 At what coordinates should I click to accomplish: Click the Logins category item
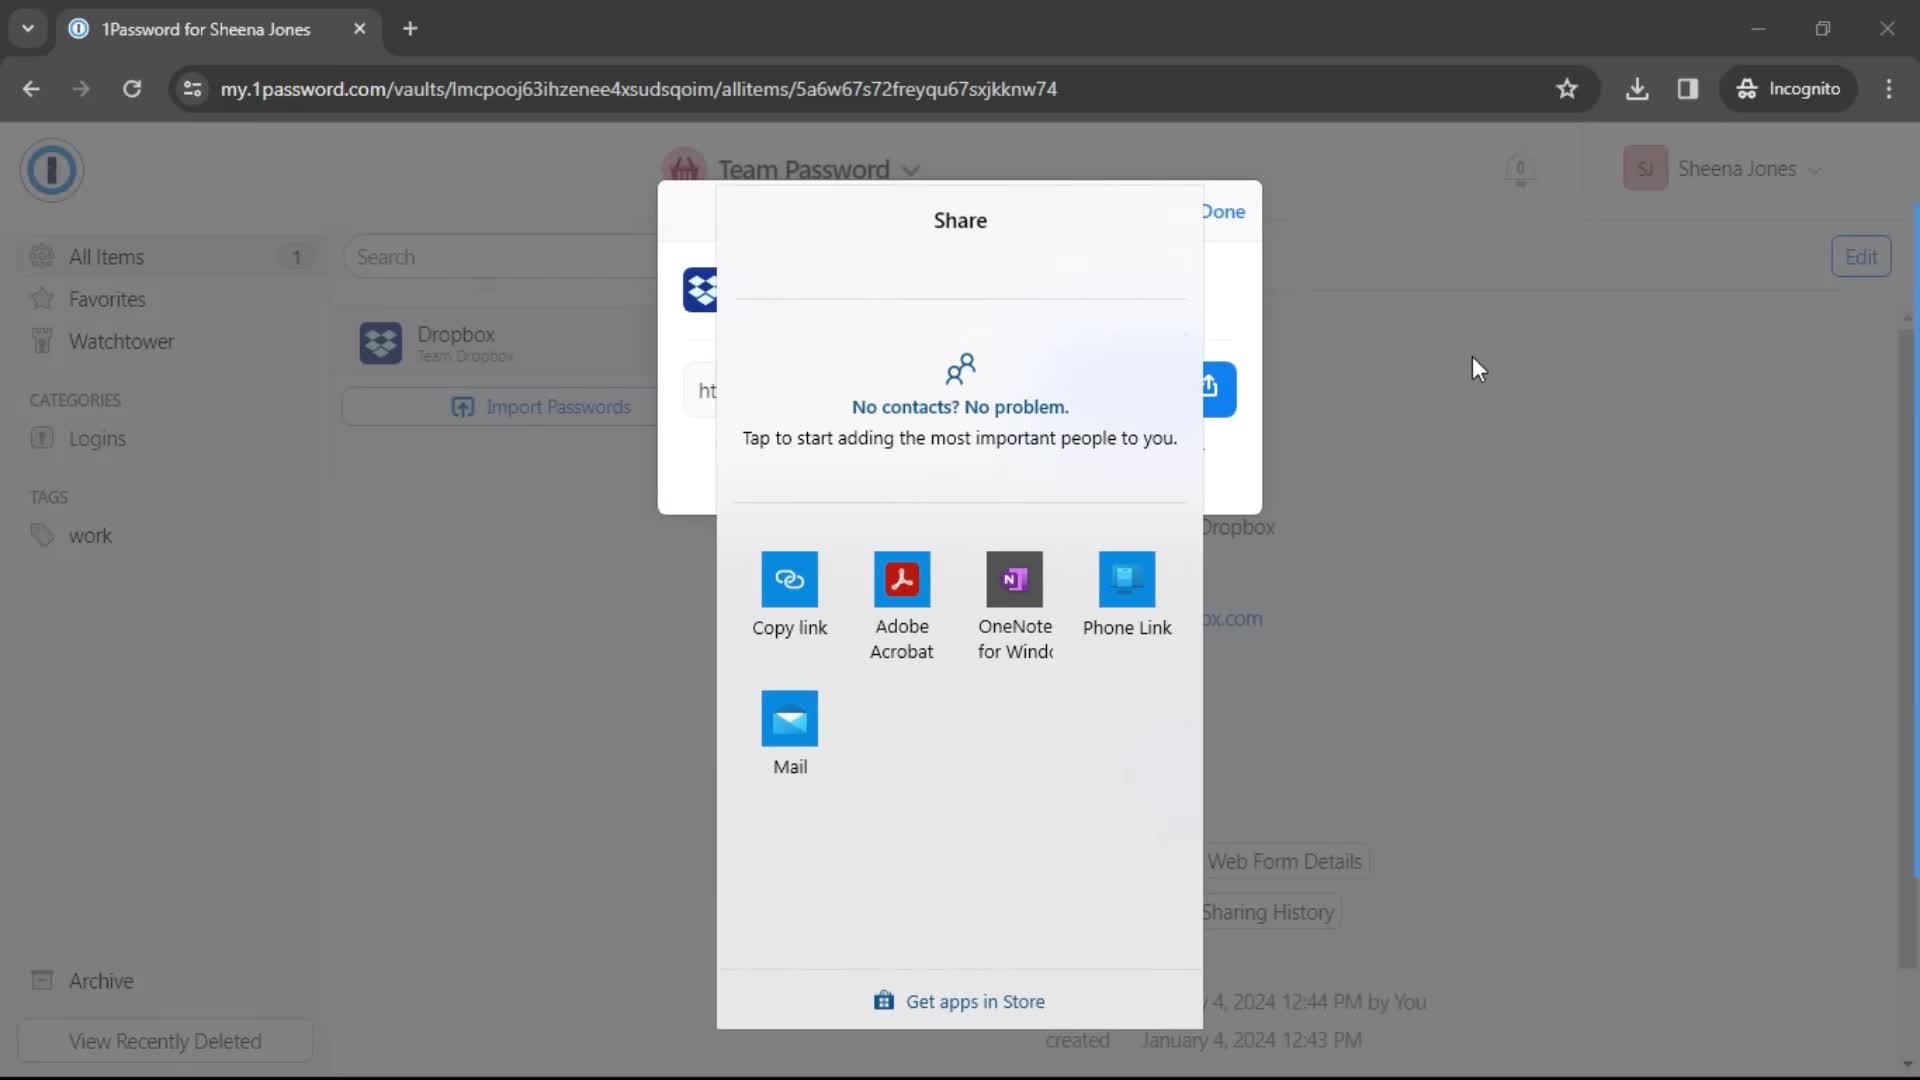[96, 438]
